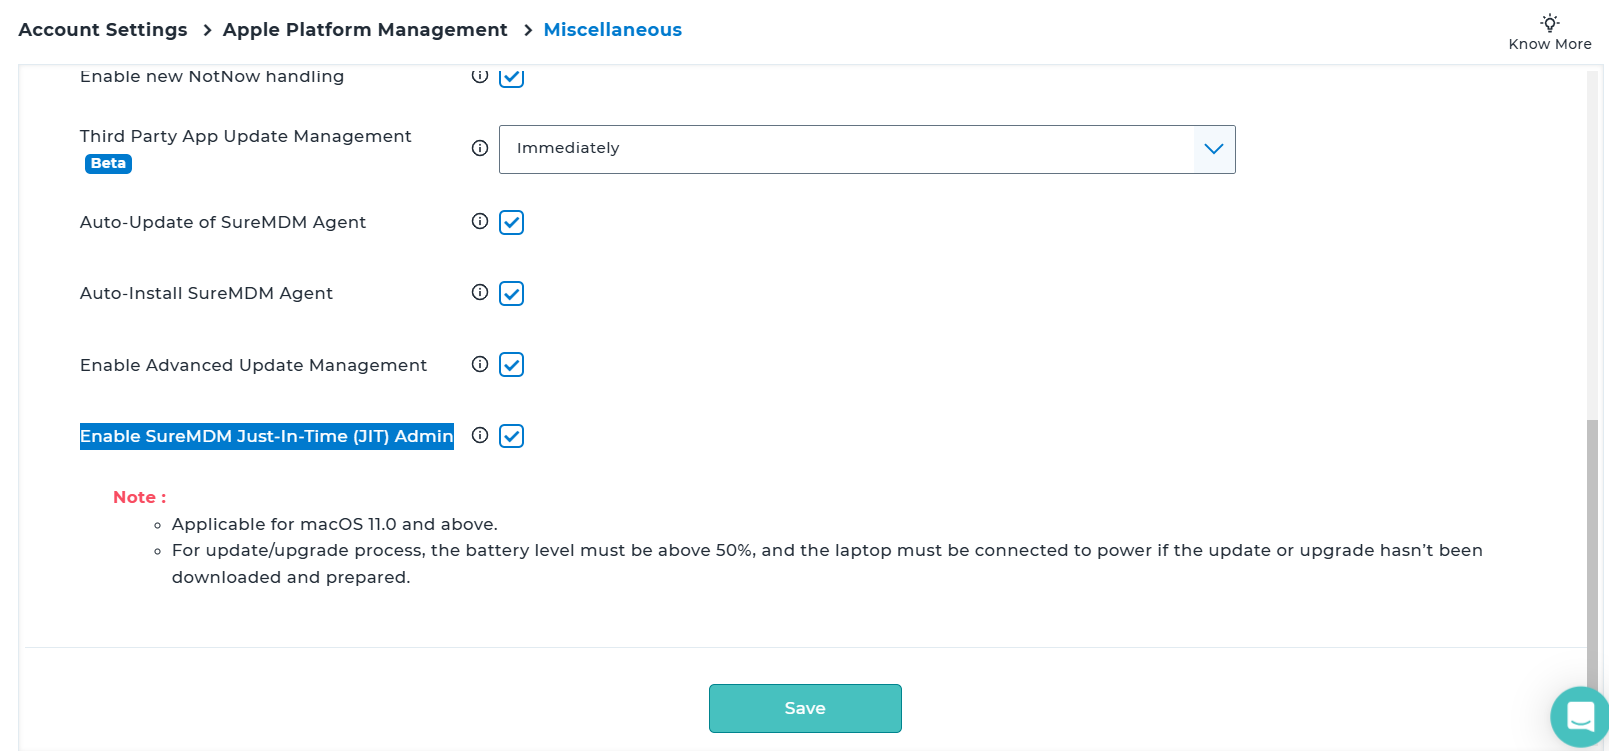Toggle the SureMDM Just-In-Time Admin checkbox
This screenshot has width=1609, height=751.
click(x=511, y=436)
